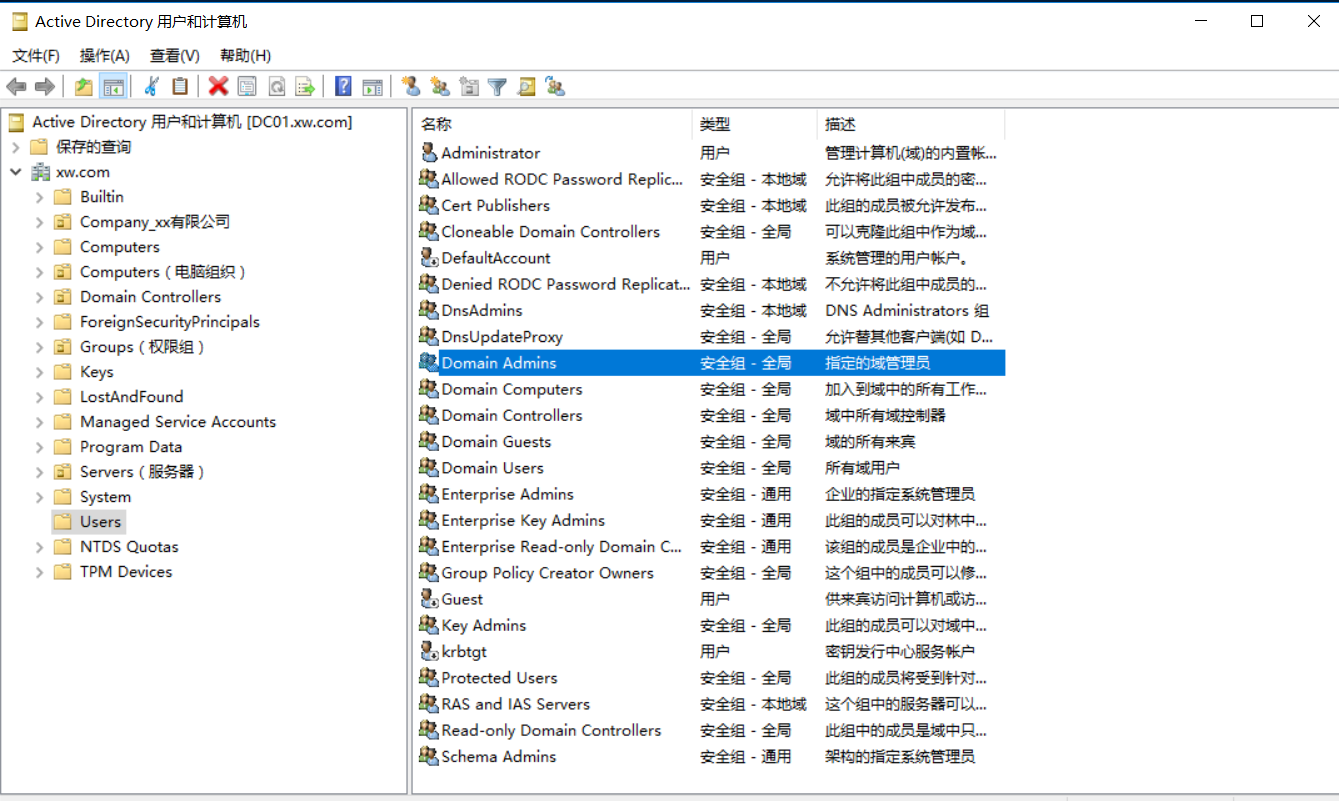The height and width of the screenshot is (801, 1339).
Task: Click the Cert Publishers group icon
Action: tap(429, 205)
